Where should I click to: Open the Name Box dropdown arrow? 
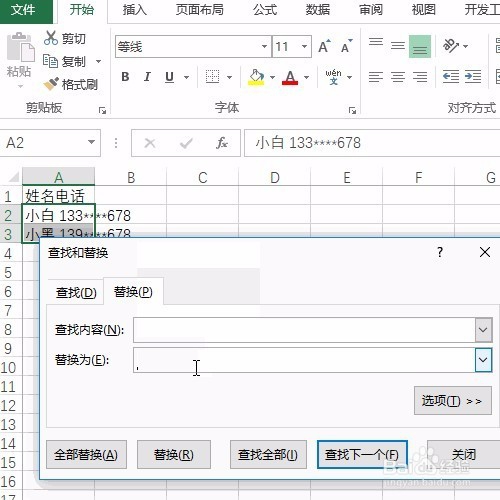click(91, 142)
